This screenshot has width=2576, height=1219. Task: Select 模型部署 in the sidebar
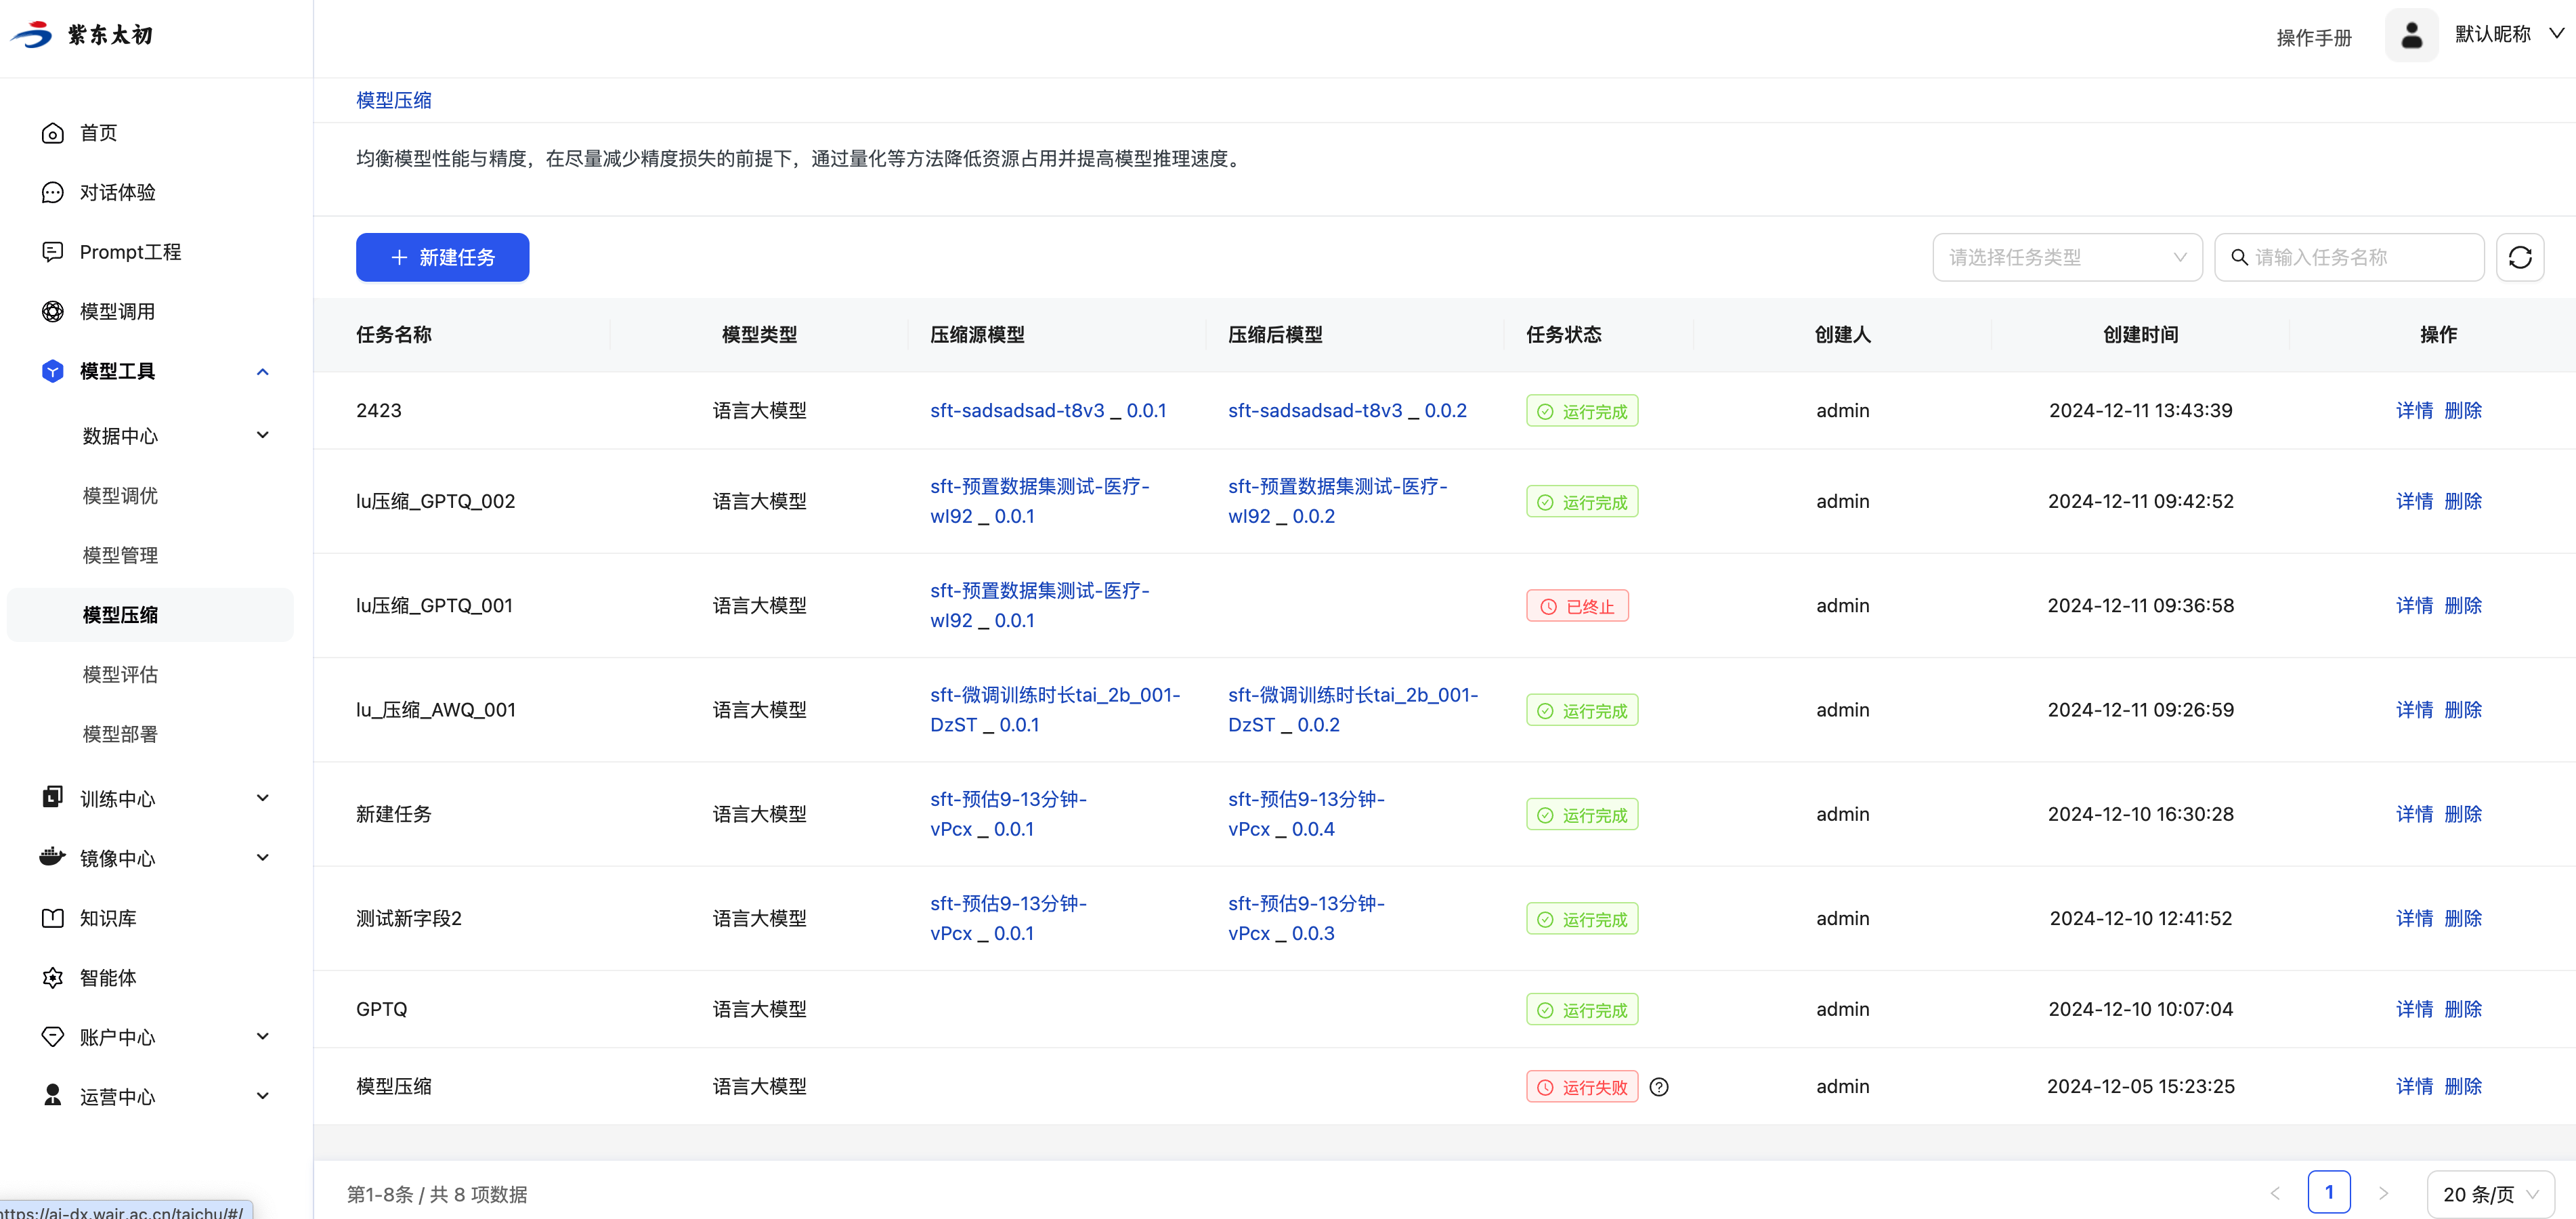[x=120, y=733]
